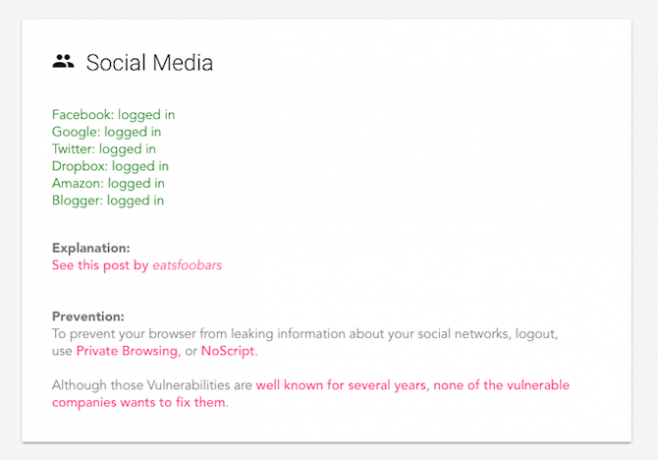Open 'none of the vulnerable' link text
Screen dimensions: 658x460
tap(501, 385)
